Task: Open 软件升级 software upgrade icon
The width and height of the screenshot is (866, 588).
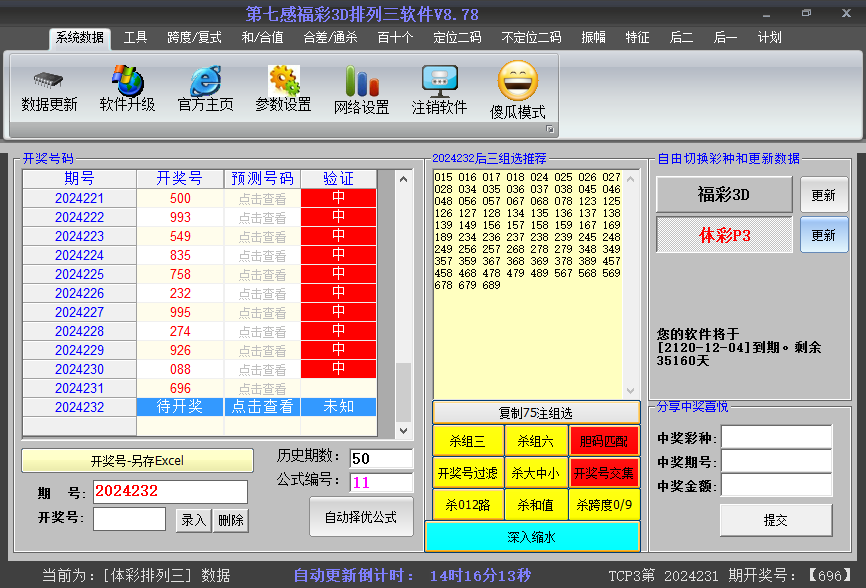Action: point(127,80)
